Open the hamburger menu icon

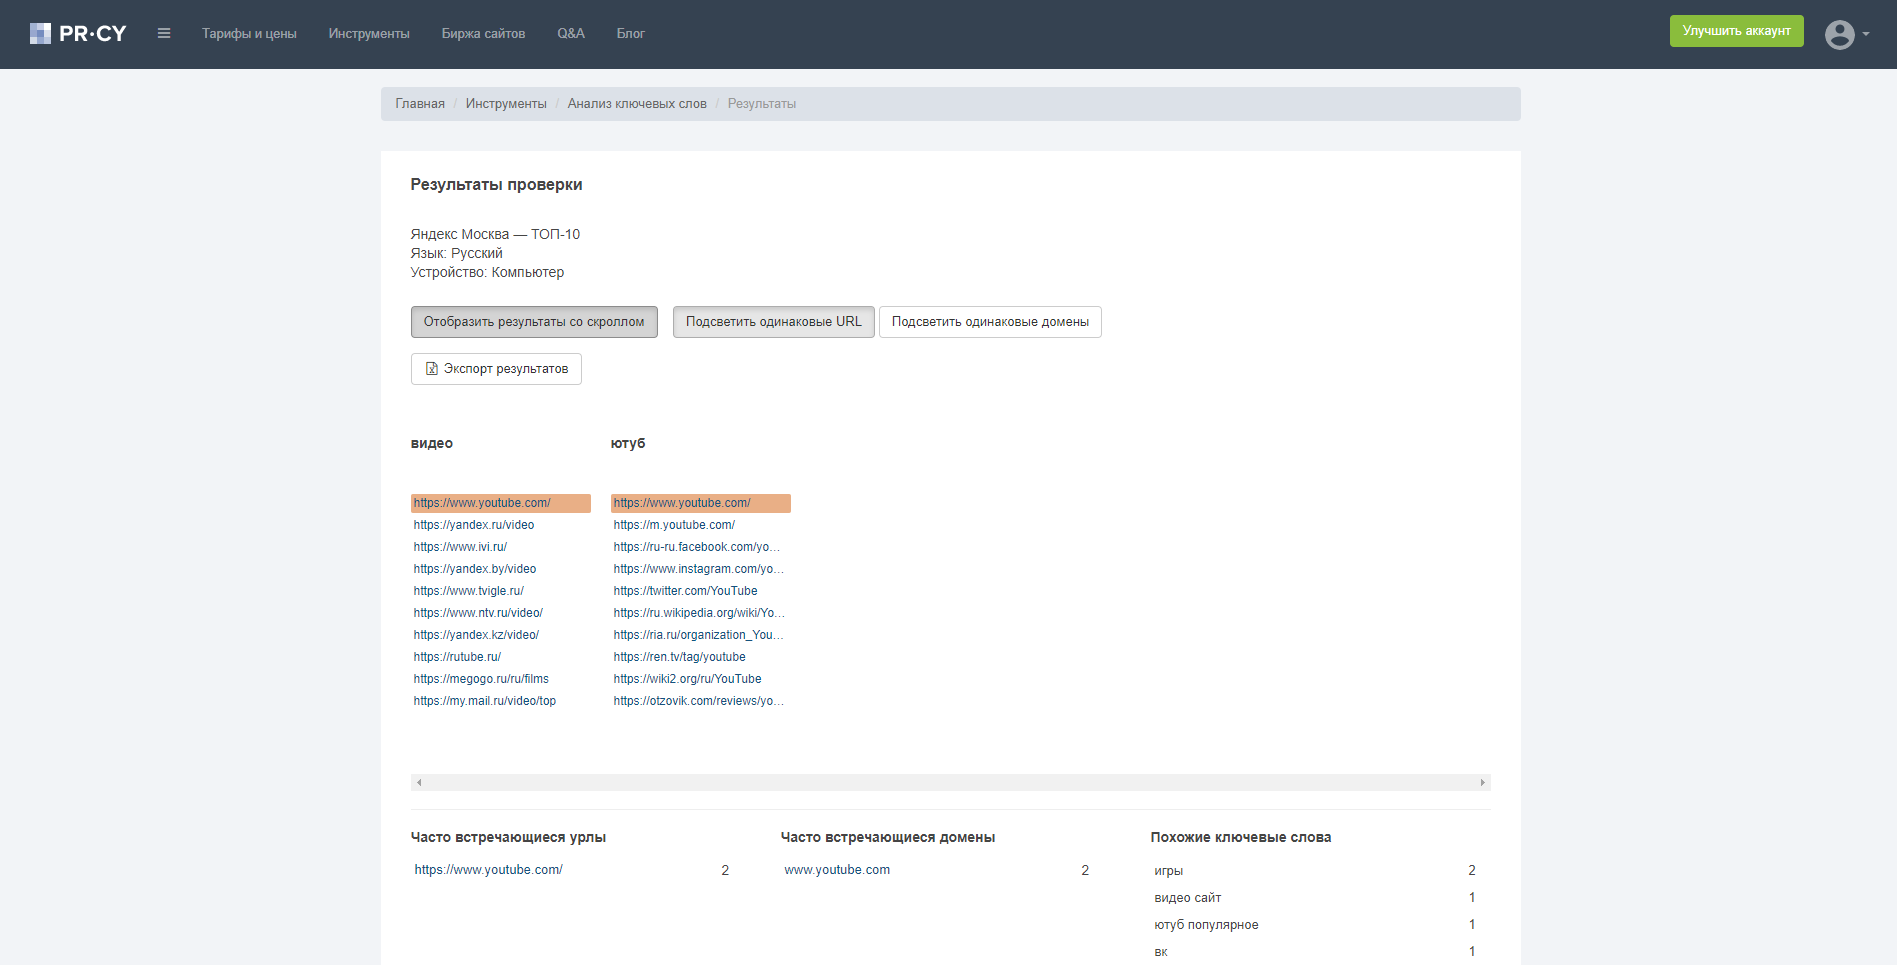[x=164, y=34]
